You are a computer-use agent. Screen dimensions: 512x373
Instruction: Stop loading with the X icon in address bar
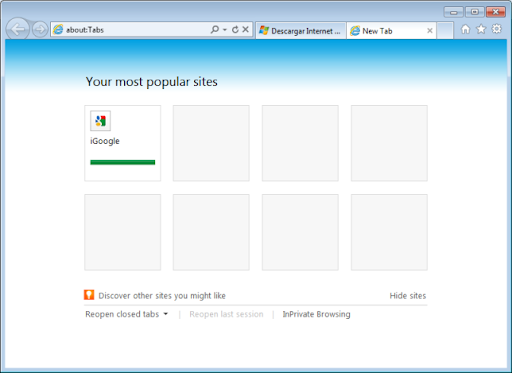pos(245,30)
